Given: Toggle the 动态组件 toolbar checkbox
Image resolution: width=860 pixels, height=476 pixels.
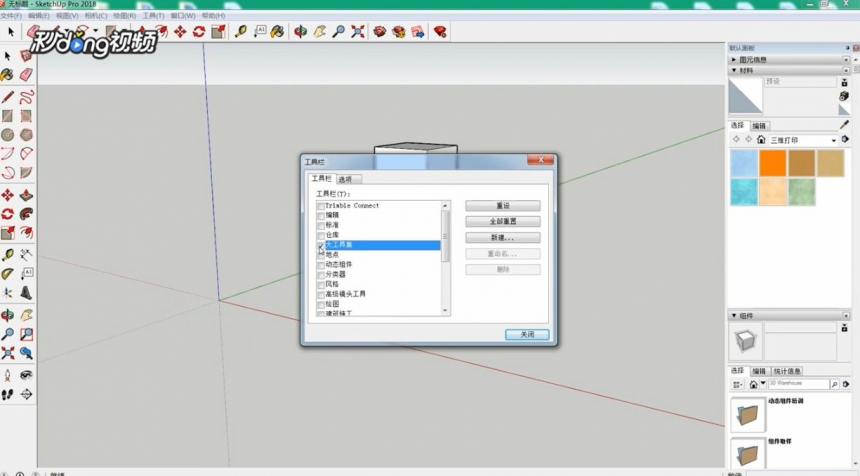Looking at the screenshot, I should (321, 265).
